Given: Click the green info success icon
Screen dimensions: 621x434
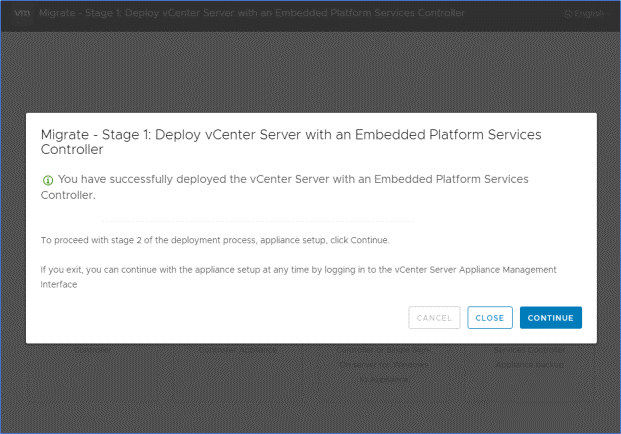Looking at the screenshot, I should point(48,180).
